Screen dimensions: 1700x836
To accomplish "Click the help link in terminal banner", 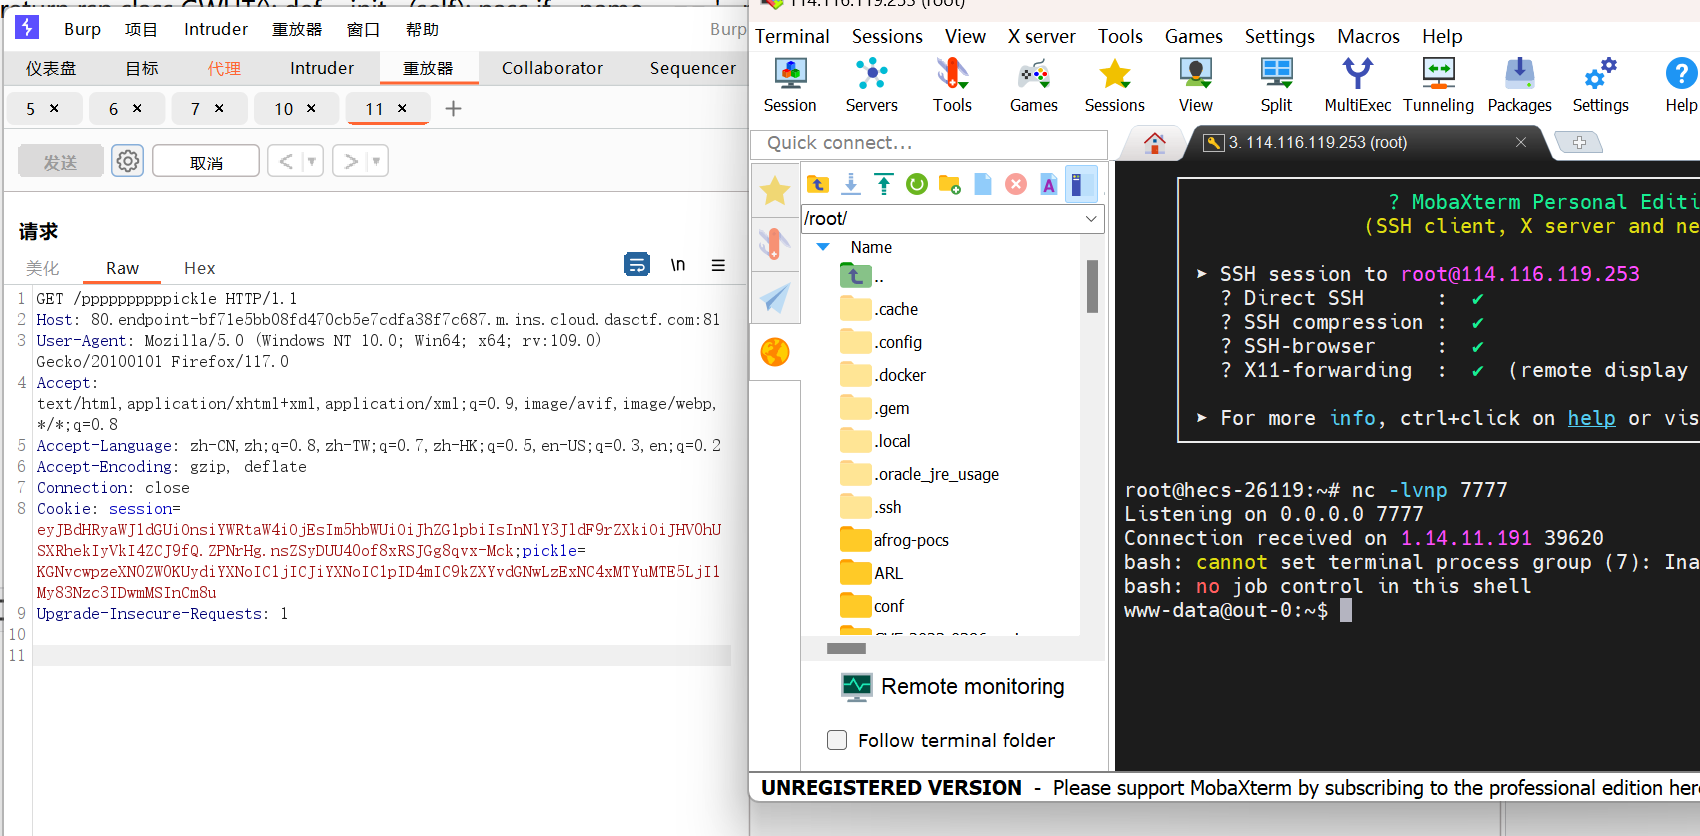I will (x=1591, y=418).
